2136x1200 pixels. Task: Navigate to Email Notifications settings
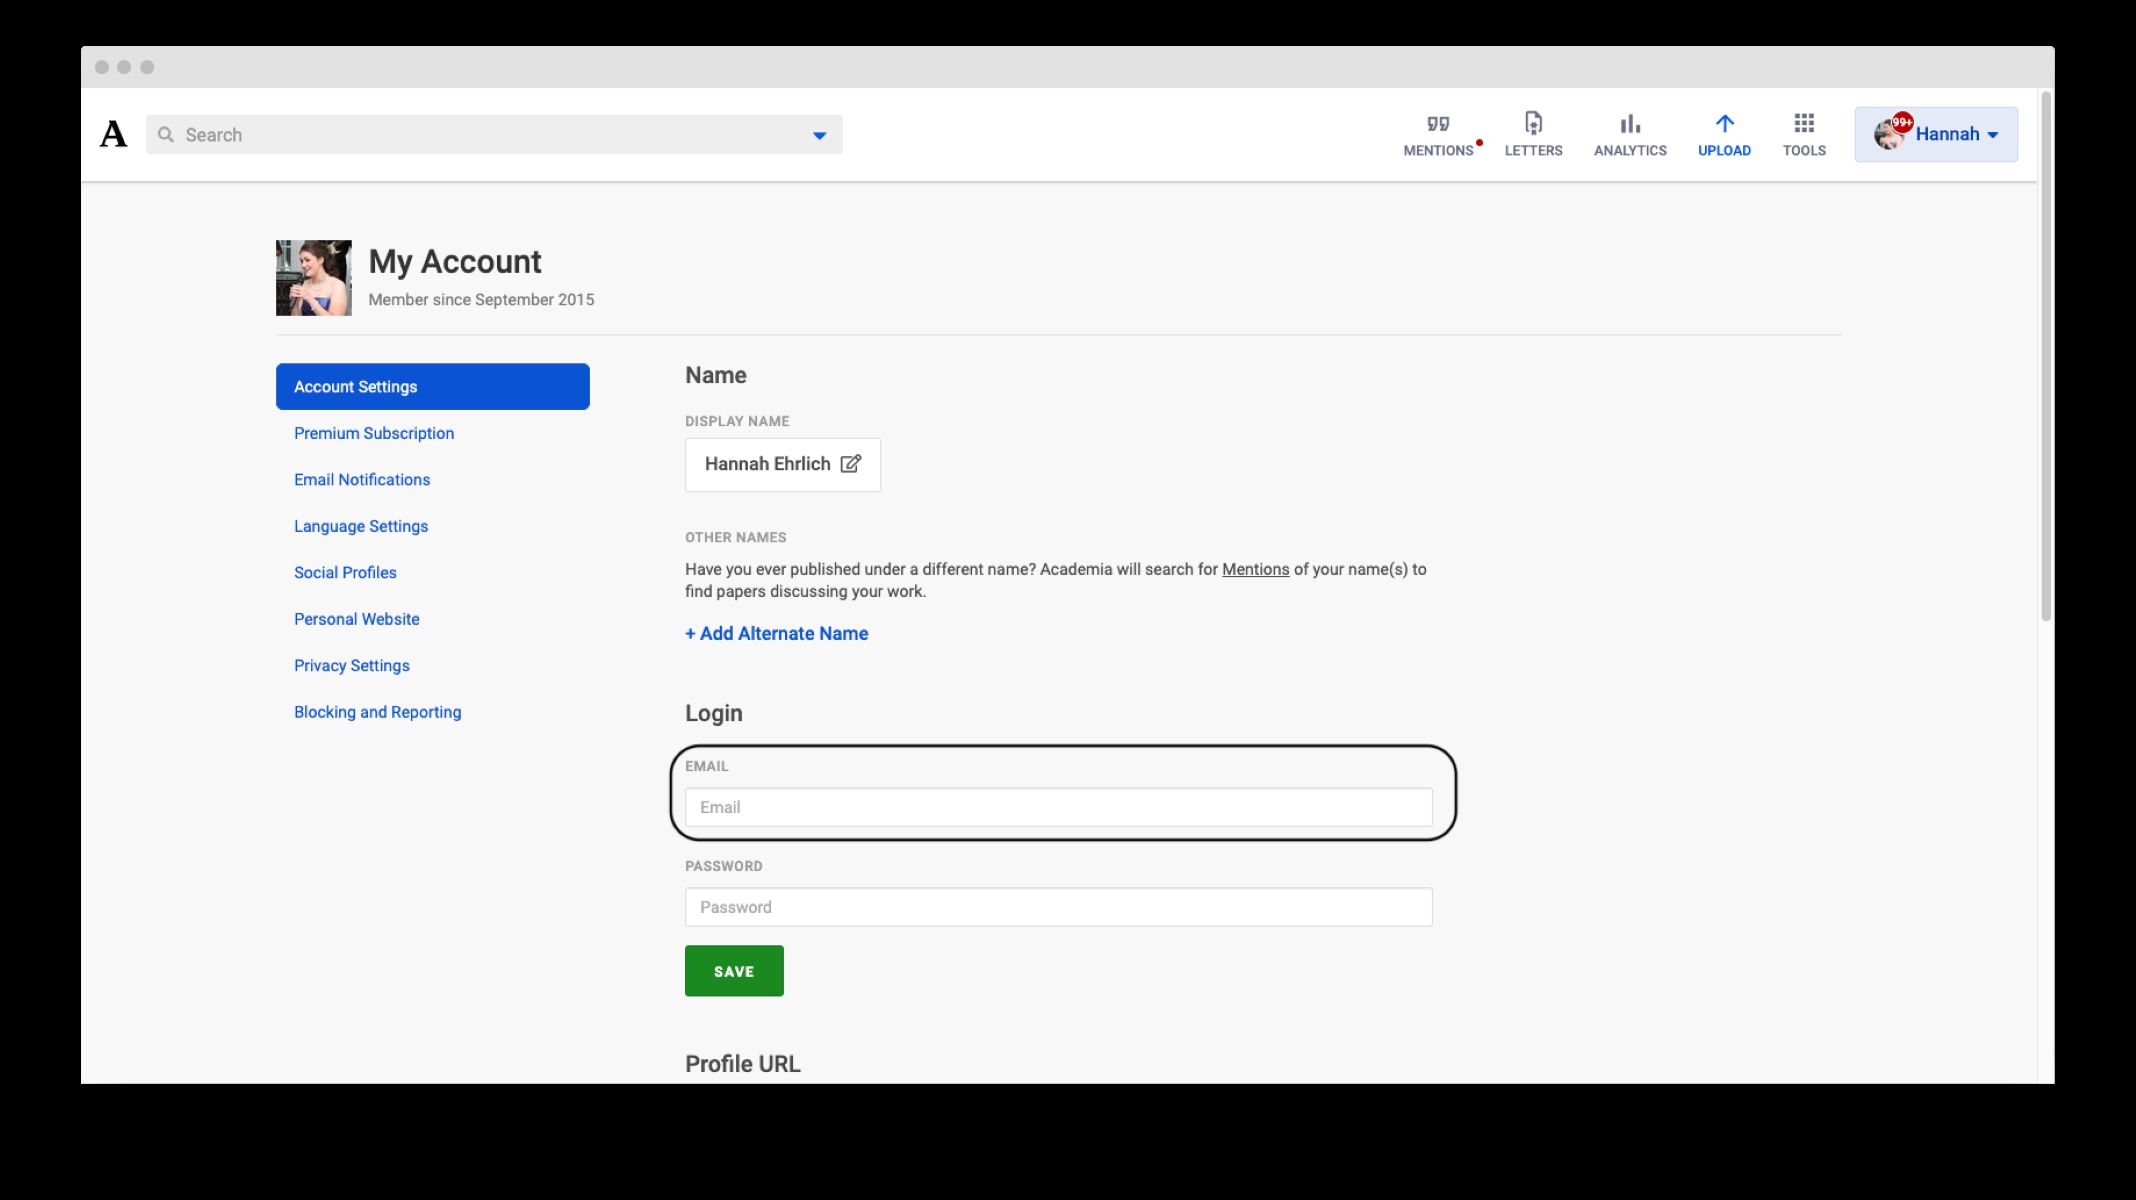pos(361,478)
